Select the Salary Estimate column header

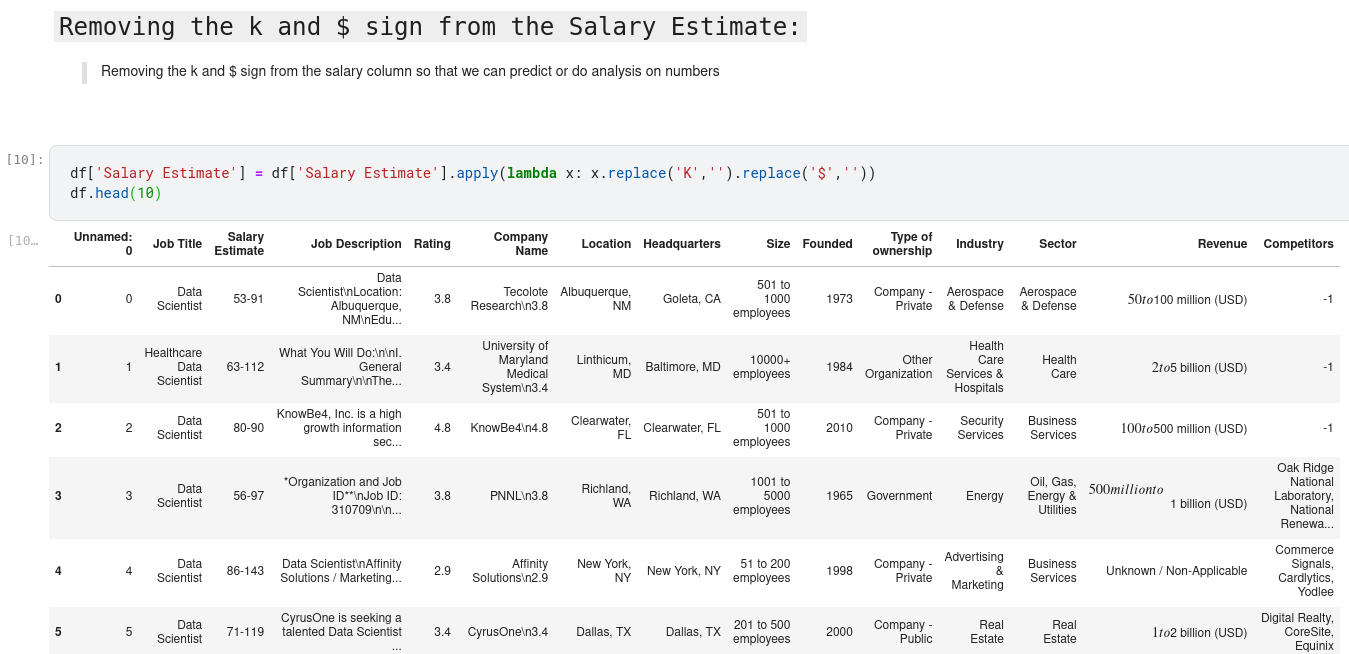click(x=240, y=244)
